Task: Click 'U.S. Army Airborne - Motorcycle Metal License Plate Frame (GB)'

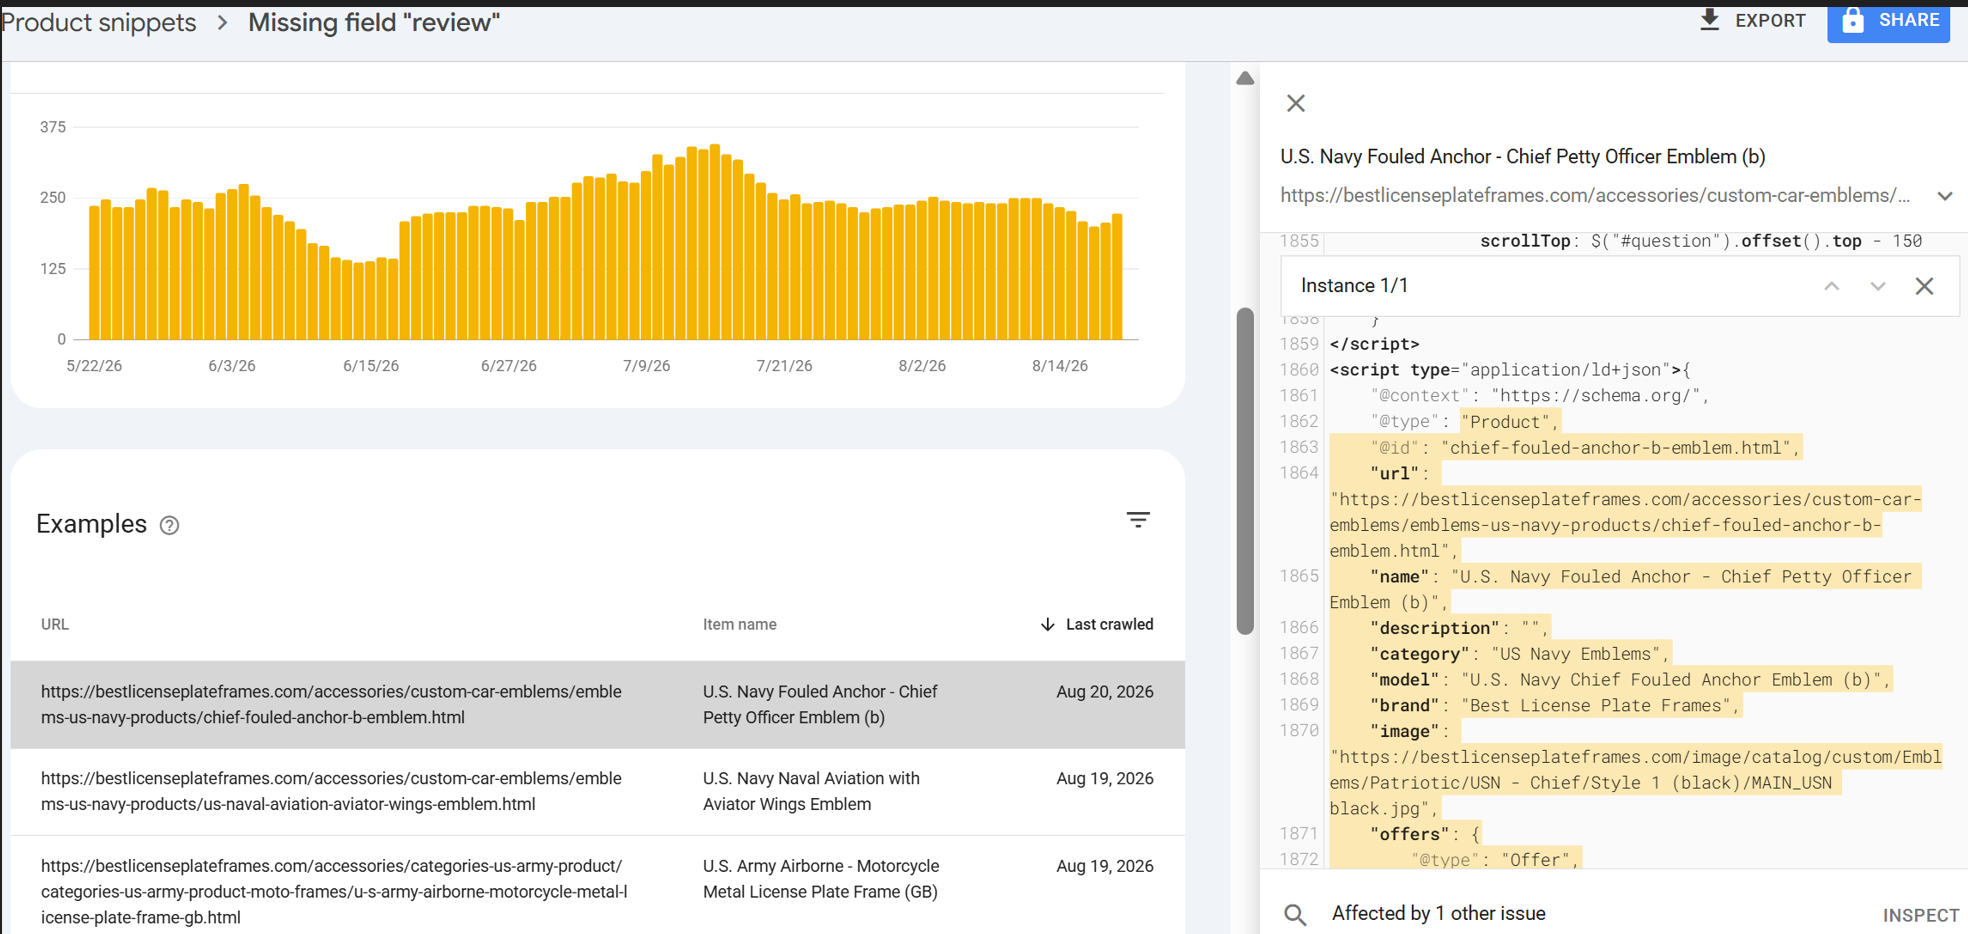Action: point(821,878)
